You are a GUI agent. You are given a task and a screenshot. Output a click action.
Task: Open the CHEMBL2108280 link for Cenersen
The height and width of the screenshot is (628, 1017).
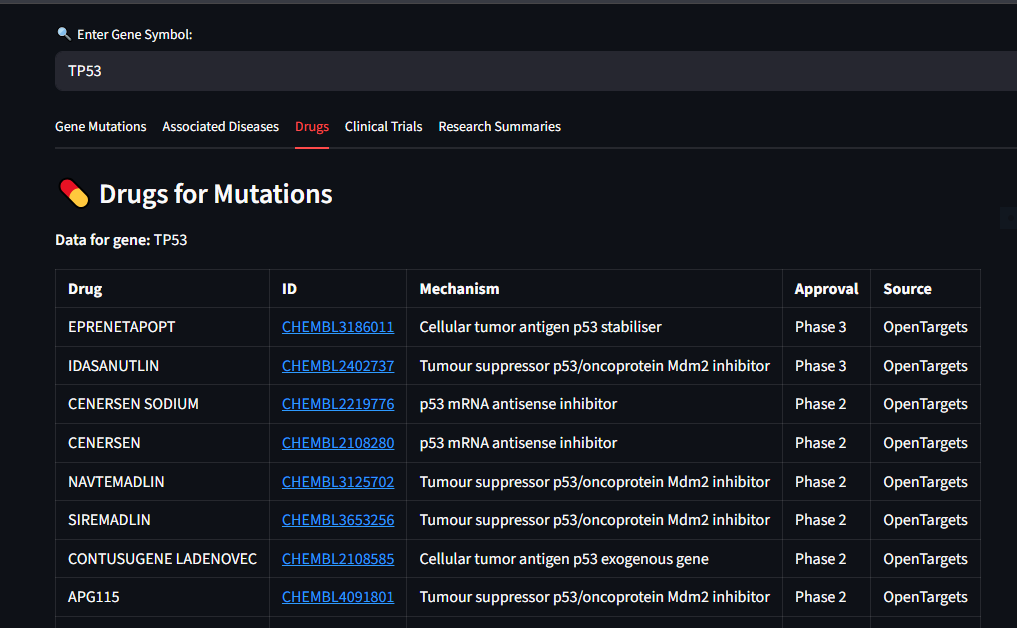[x=338, y=443]
